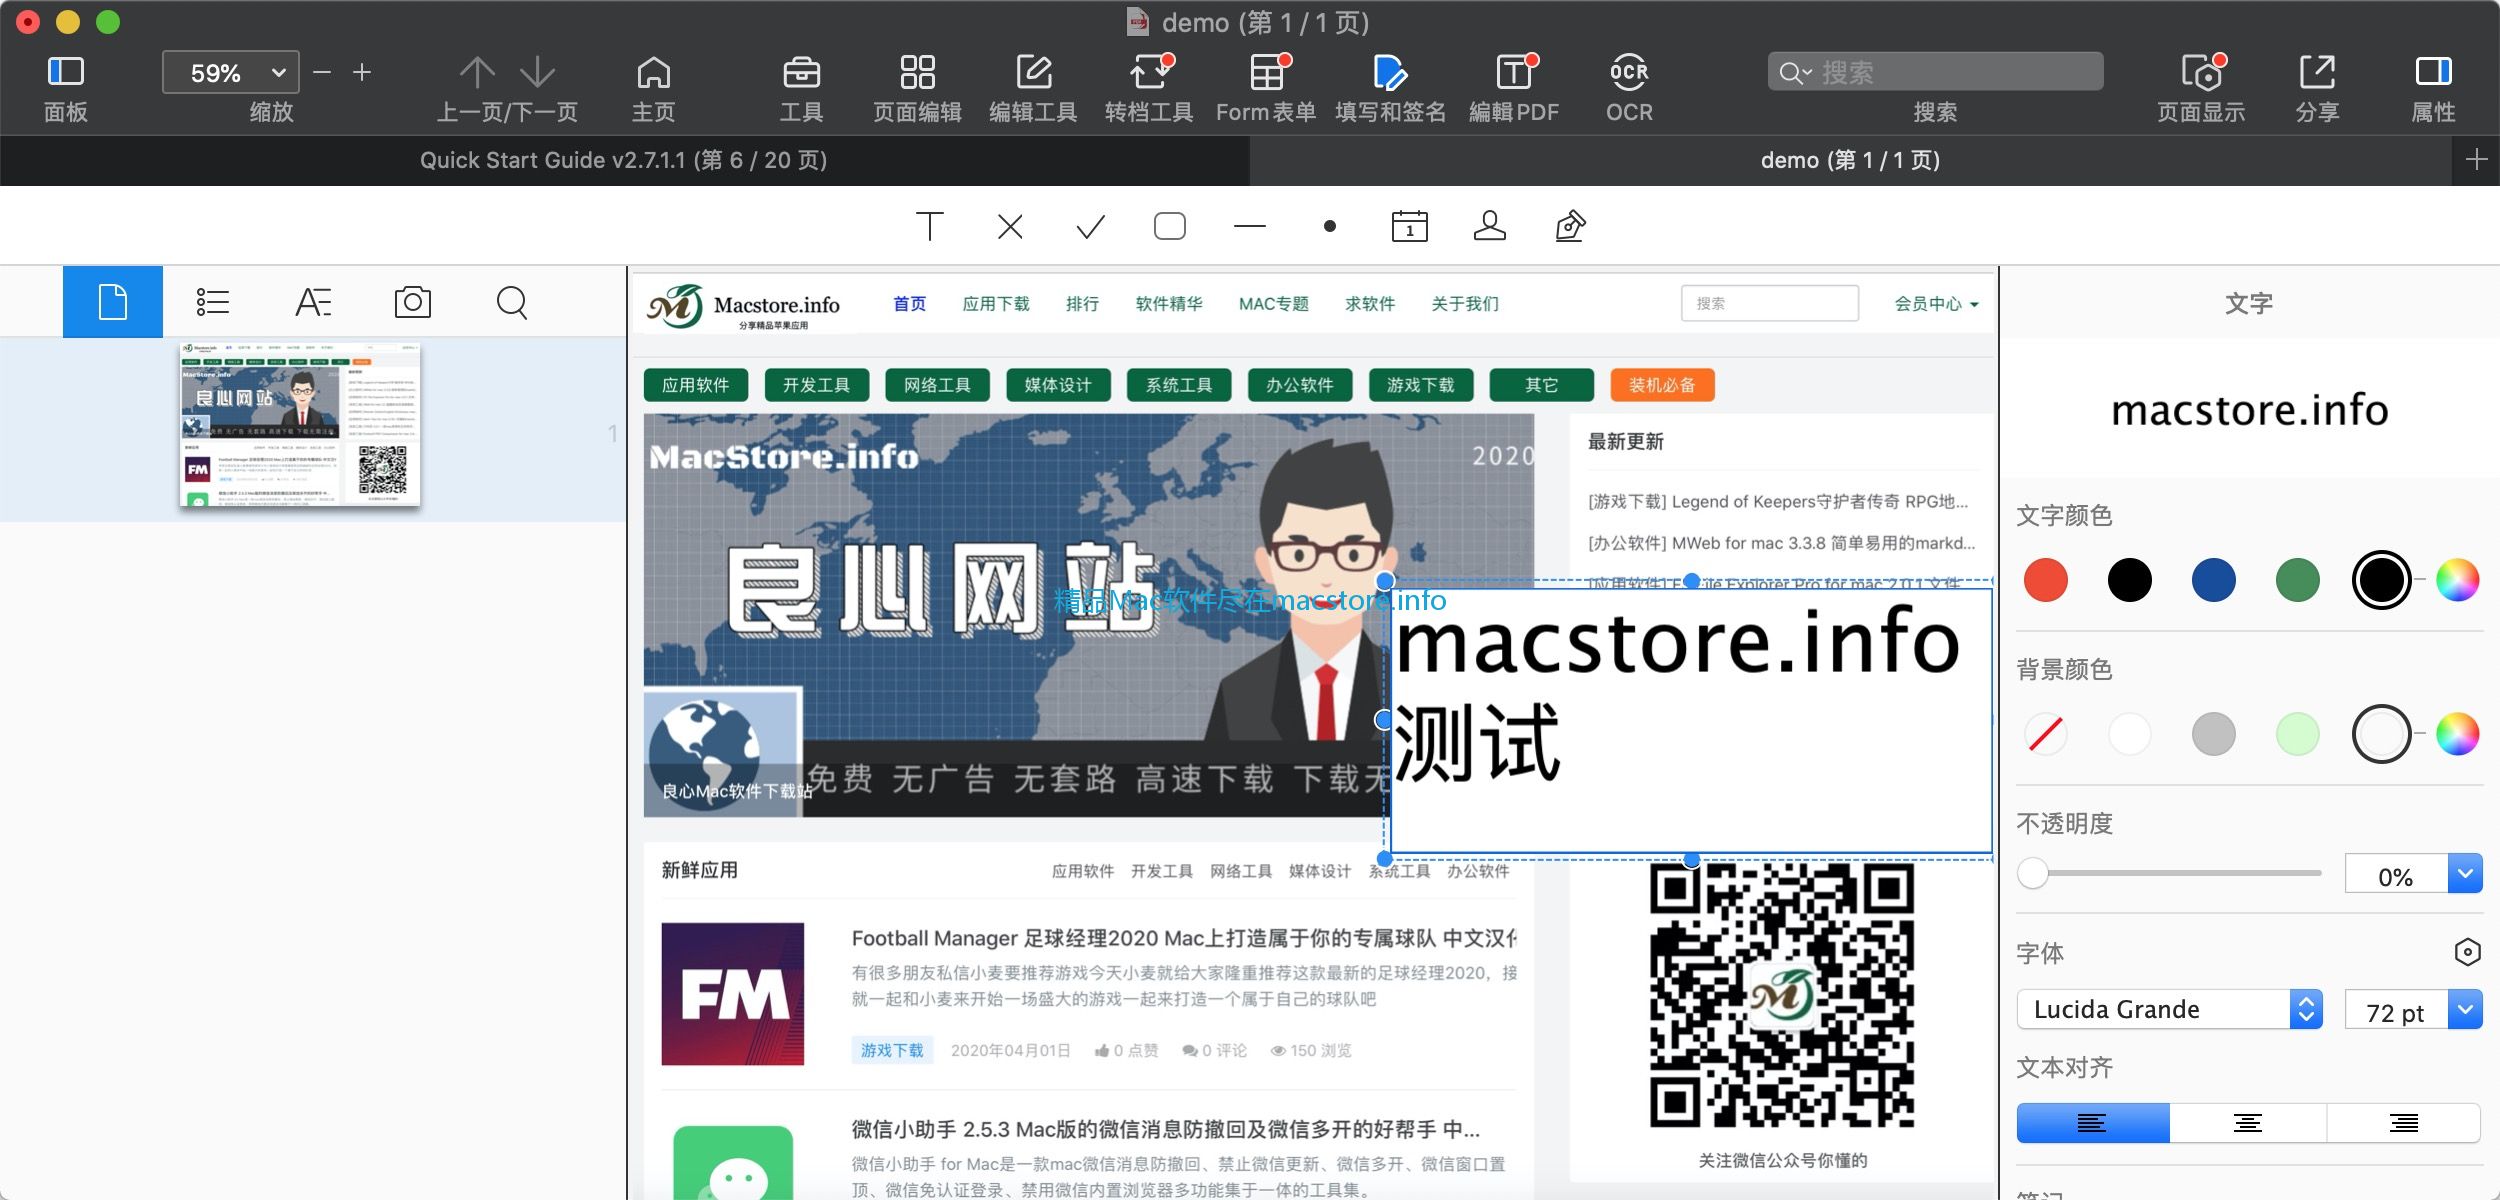Image resolution: width=2500 pixels, height=1200 pixels.
Task: Click the 开发工具 green button
Action: [x=816, y=385]
